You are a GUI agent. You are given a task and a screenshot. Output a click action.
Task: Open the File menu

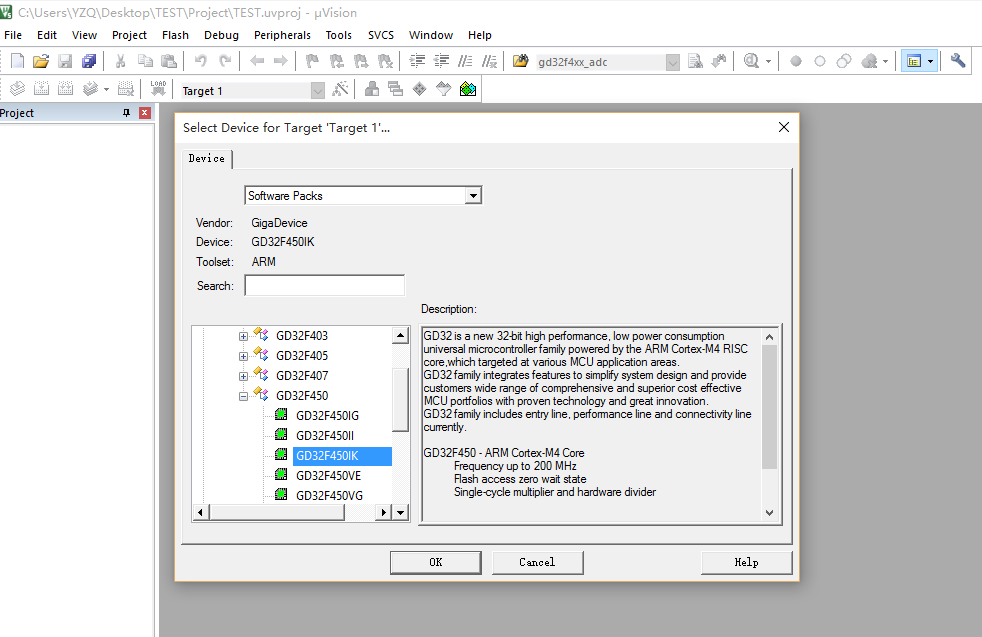point(13,35)
